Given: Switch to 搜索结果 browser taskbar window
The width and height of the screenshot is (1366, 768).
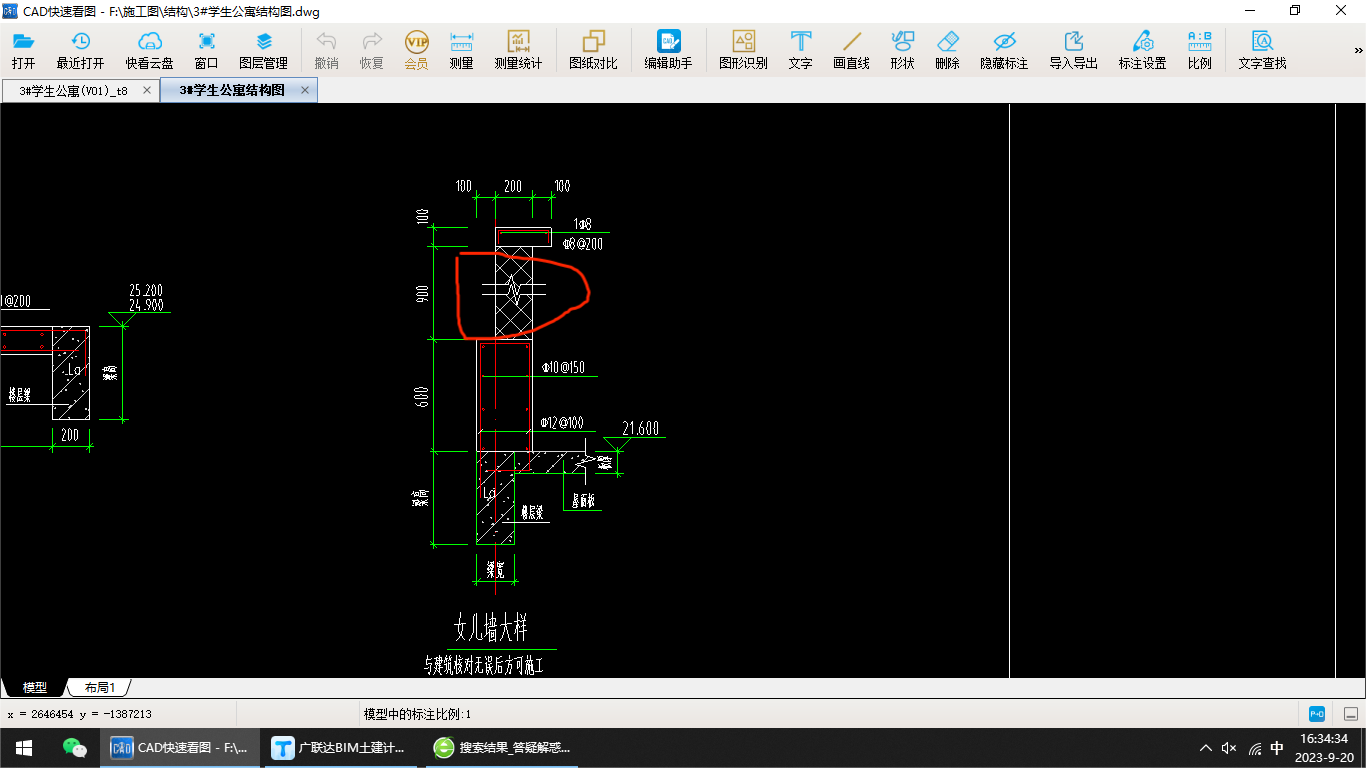Looking at the screenshot, I should 502,748.
